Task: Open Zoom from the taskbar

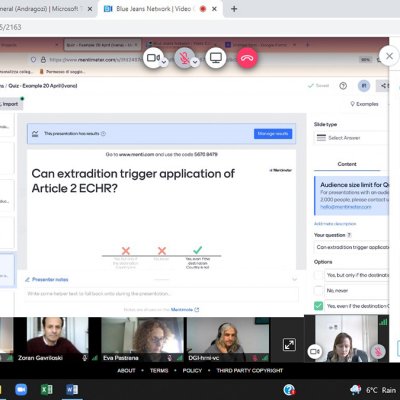Action: 21,389
